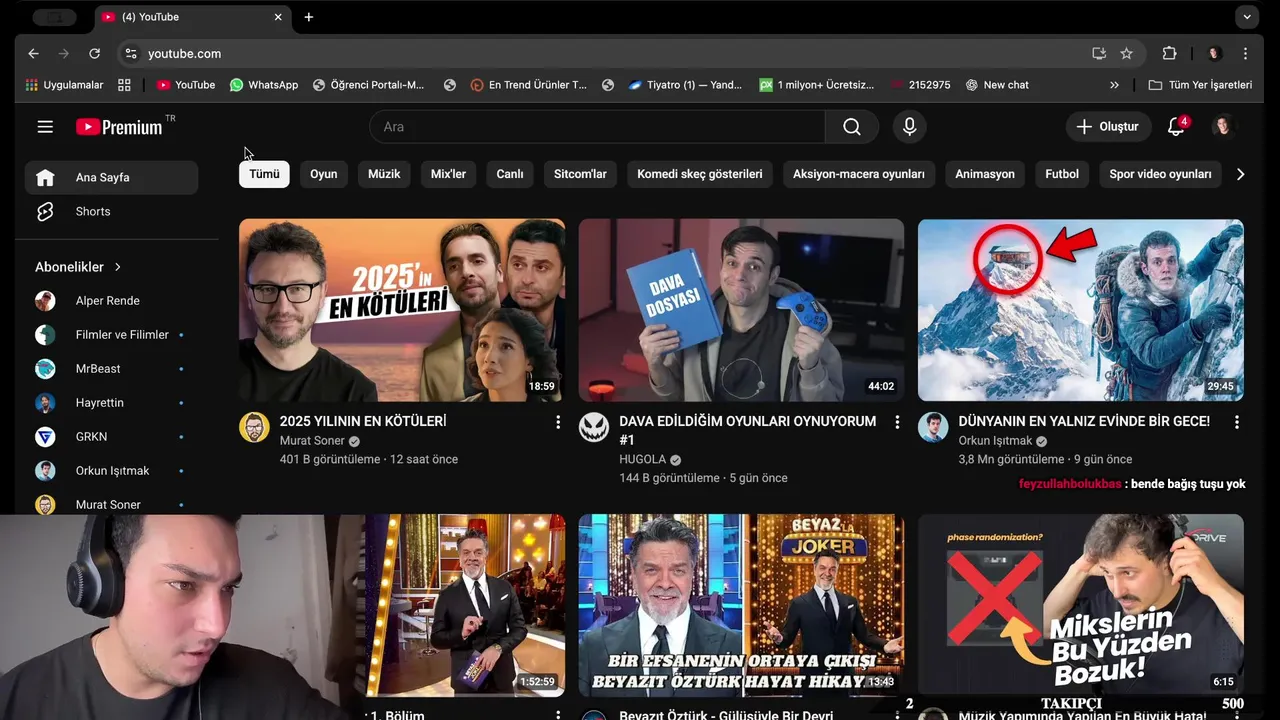Viewport: 1280px width, 720px height.
Task: Open Hayrettin subscription channel
Action: 111,403
